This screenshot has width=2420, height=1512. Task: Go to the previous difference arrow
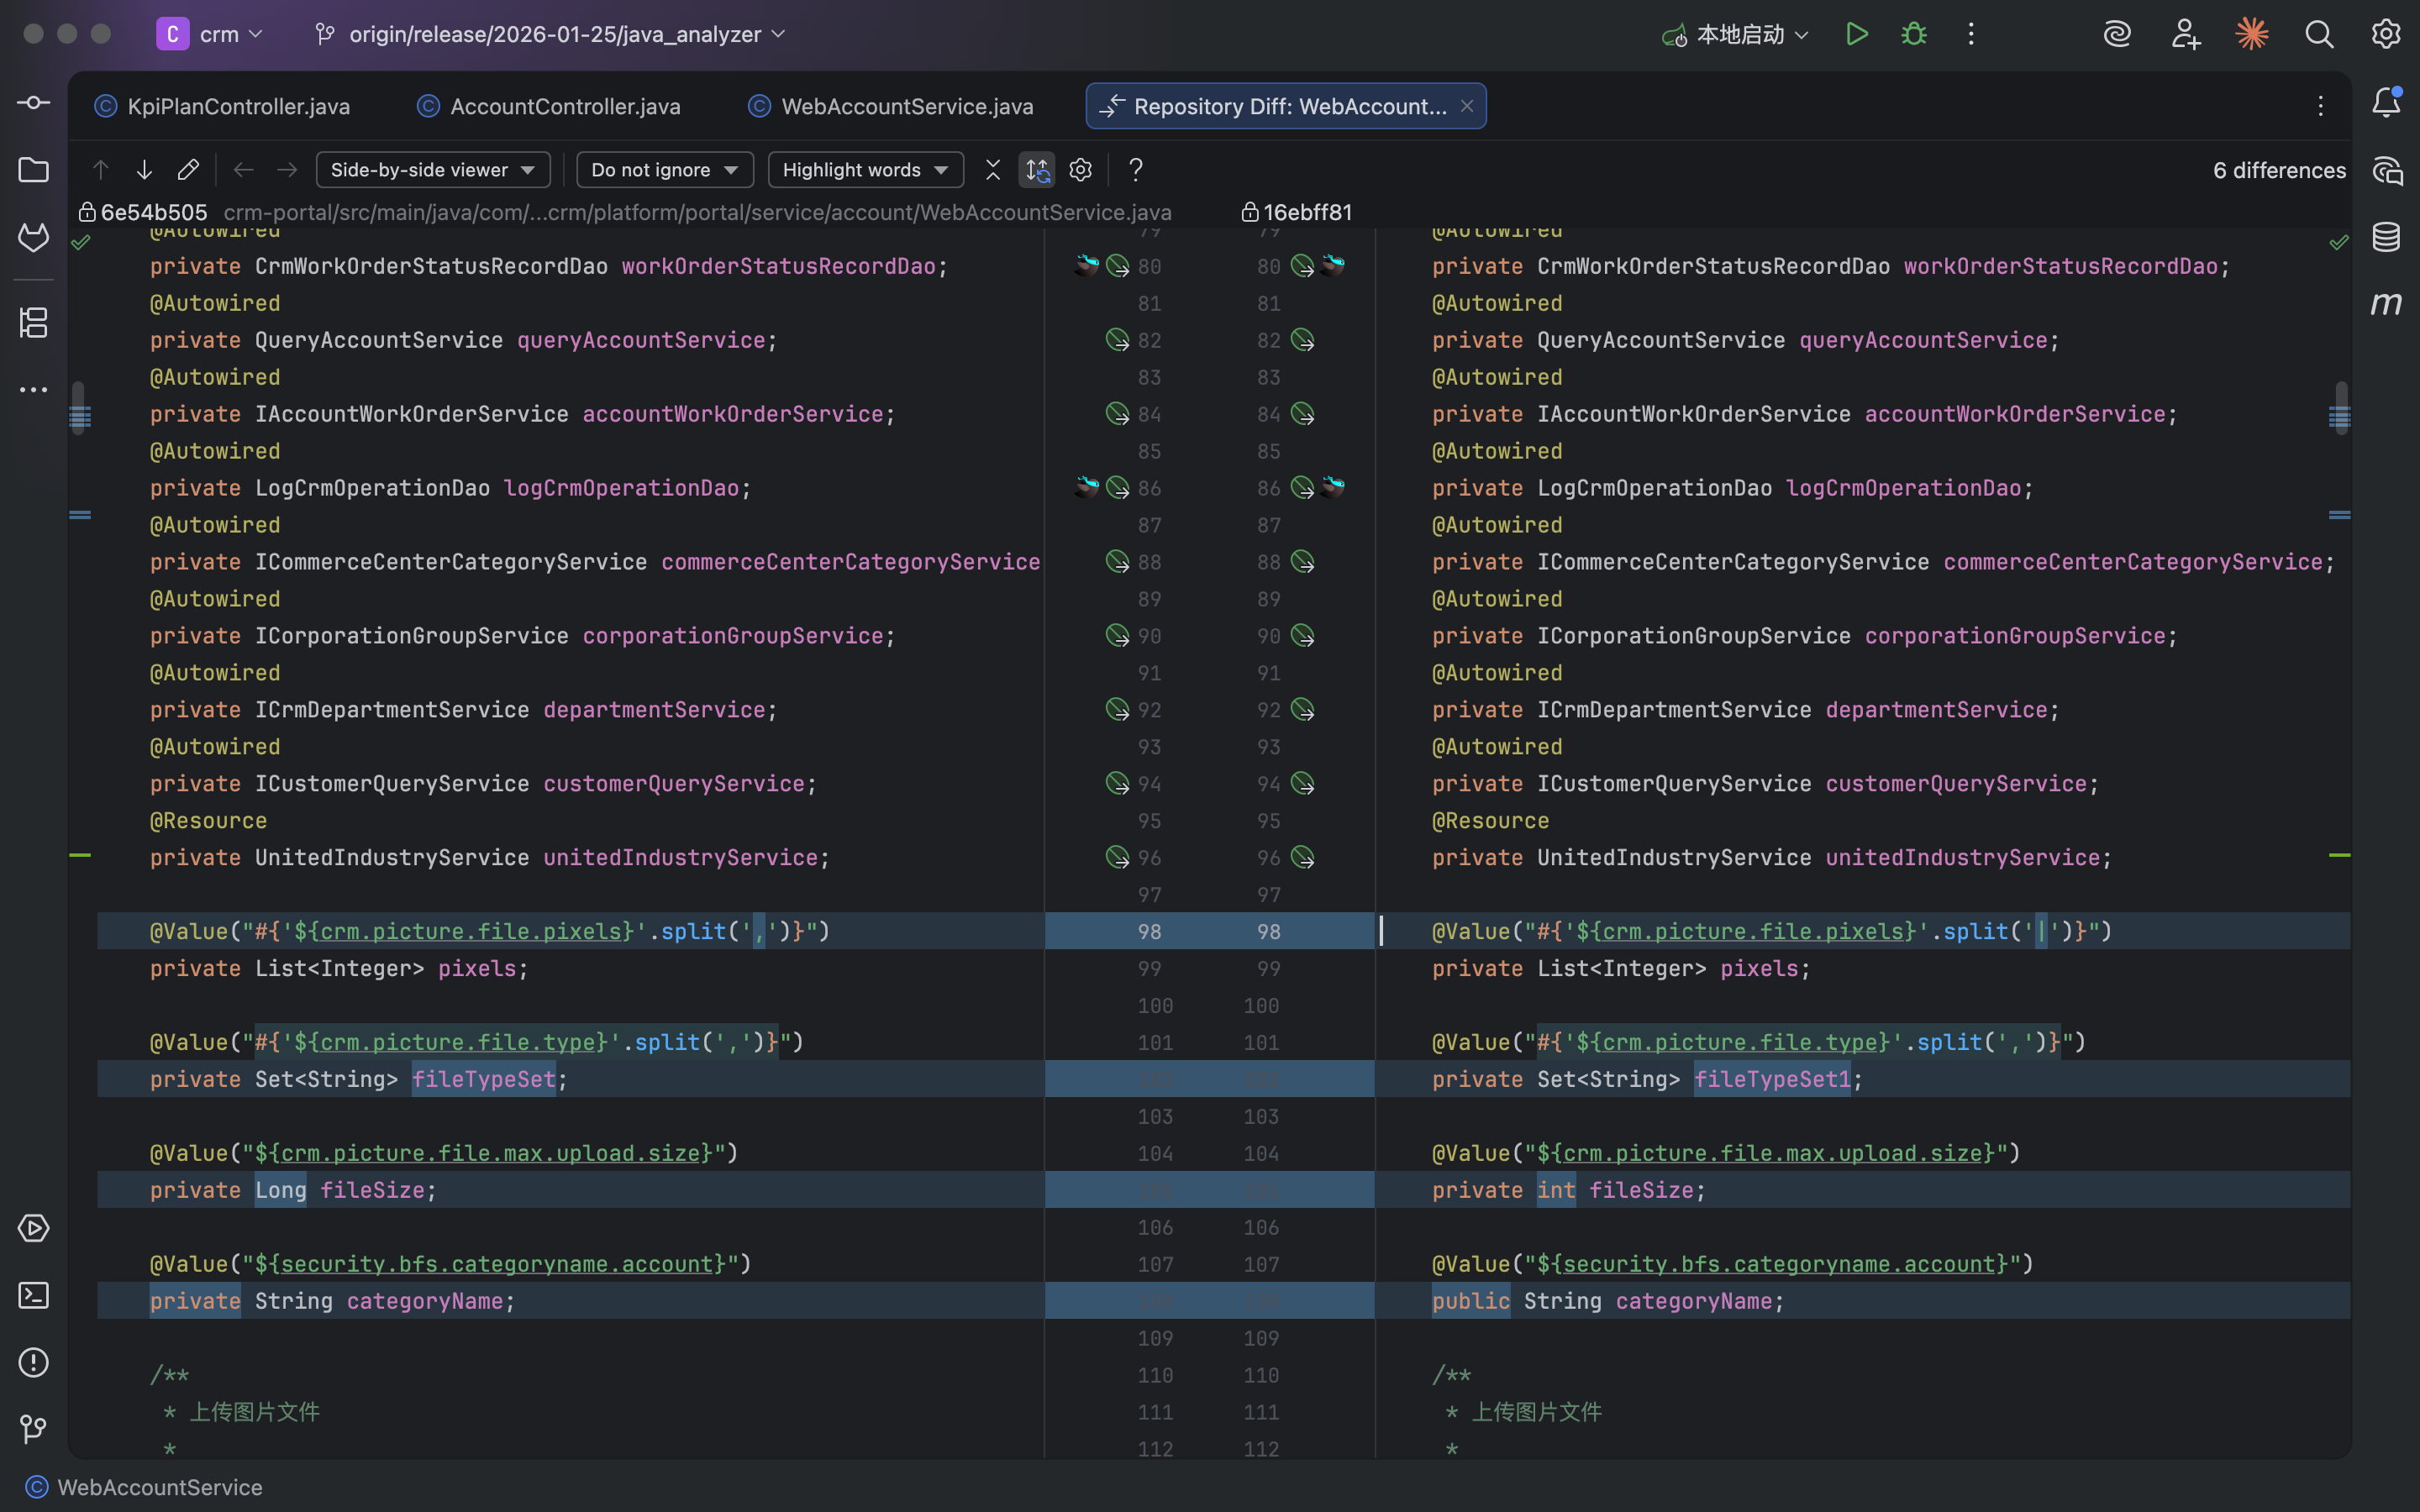click(x=100, y=170)
